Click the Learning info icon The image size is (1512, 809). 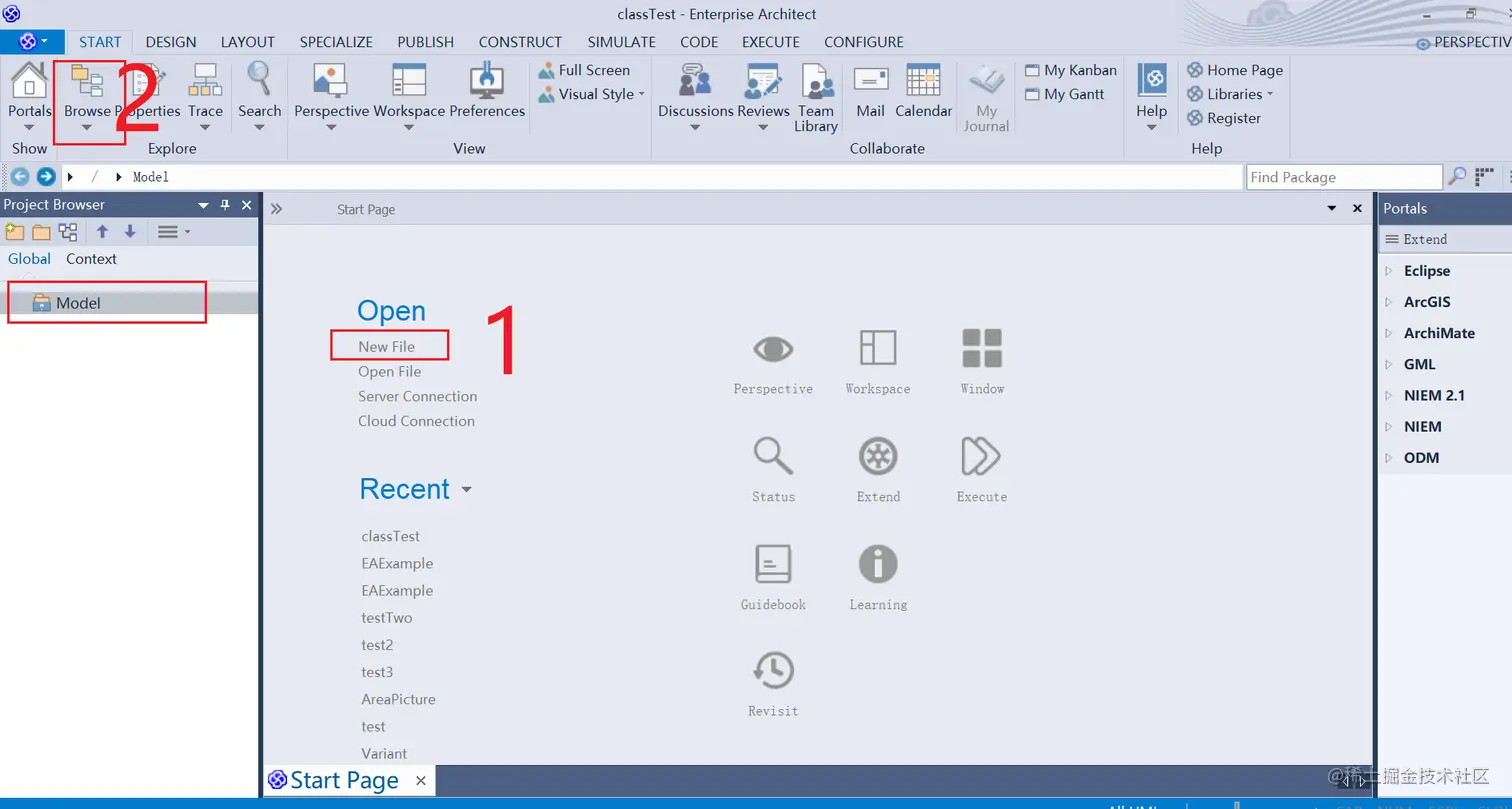click(x=878, y=564)
